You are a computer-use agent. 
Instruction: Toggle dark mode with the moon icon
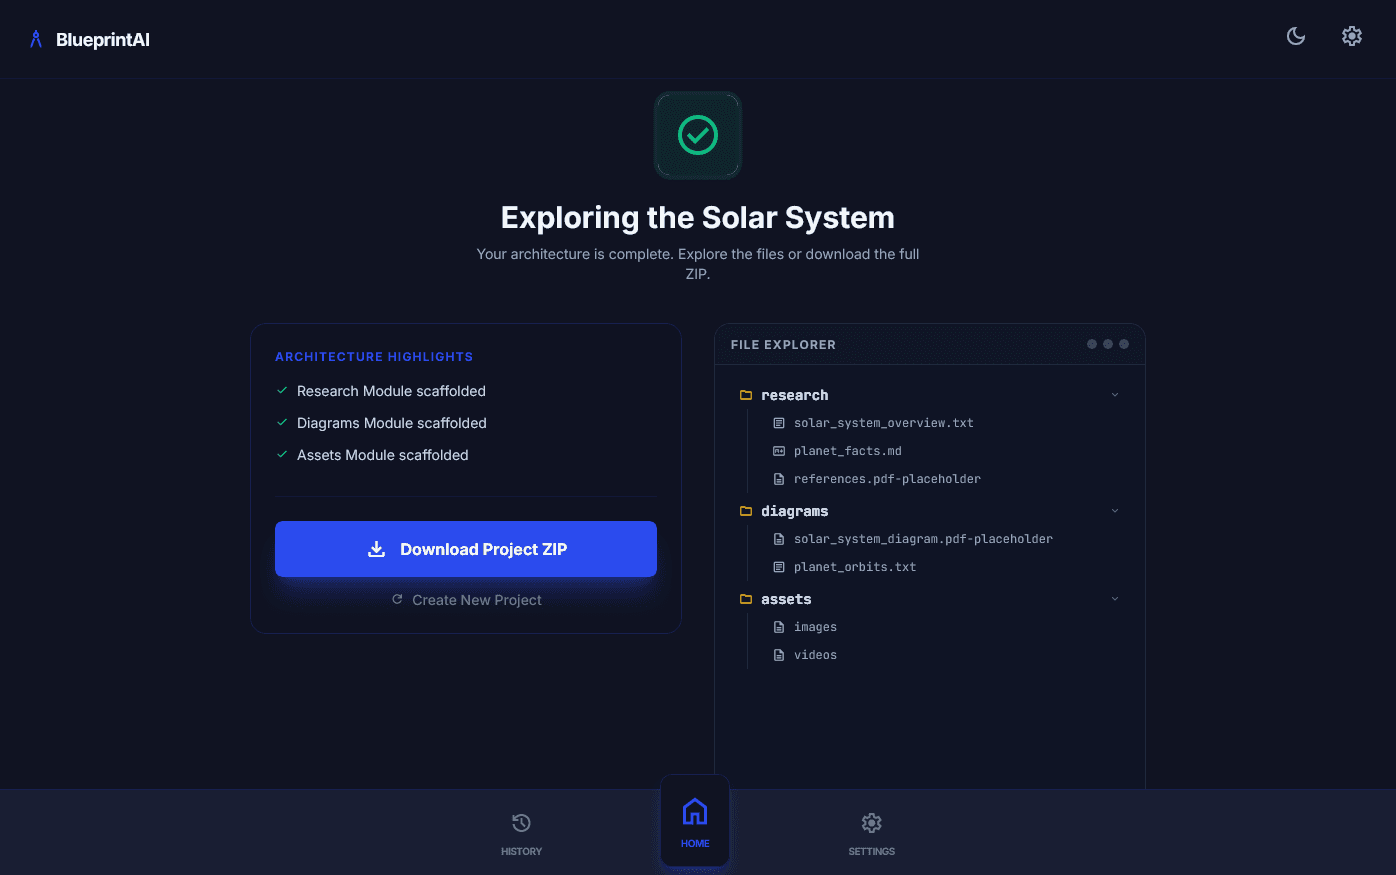[1296, 36]
